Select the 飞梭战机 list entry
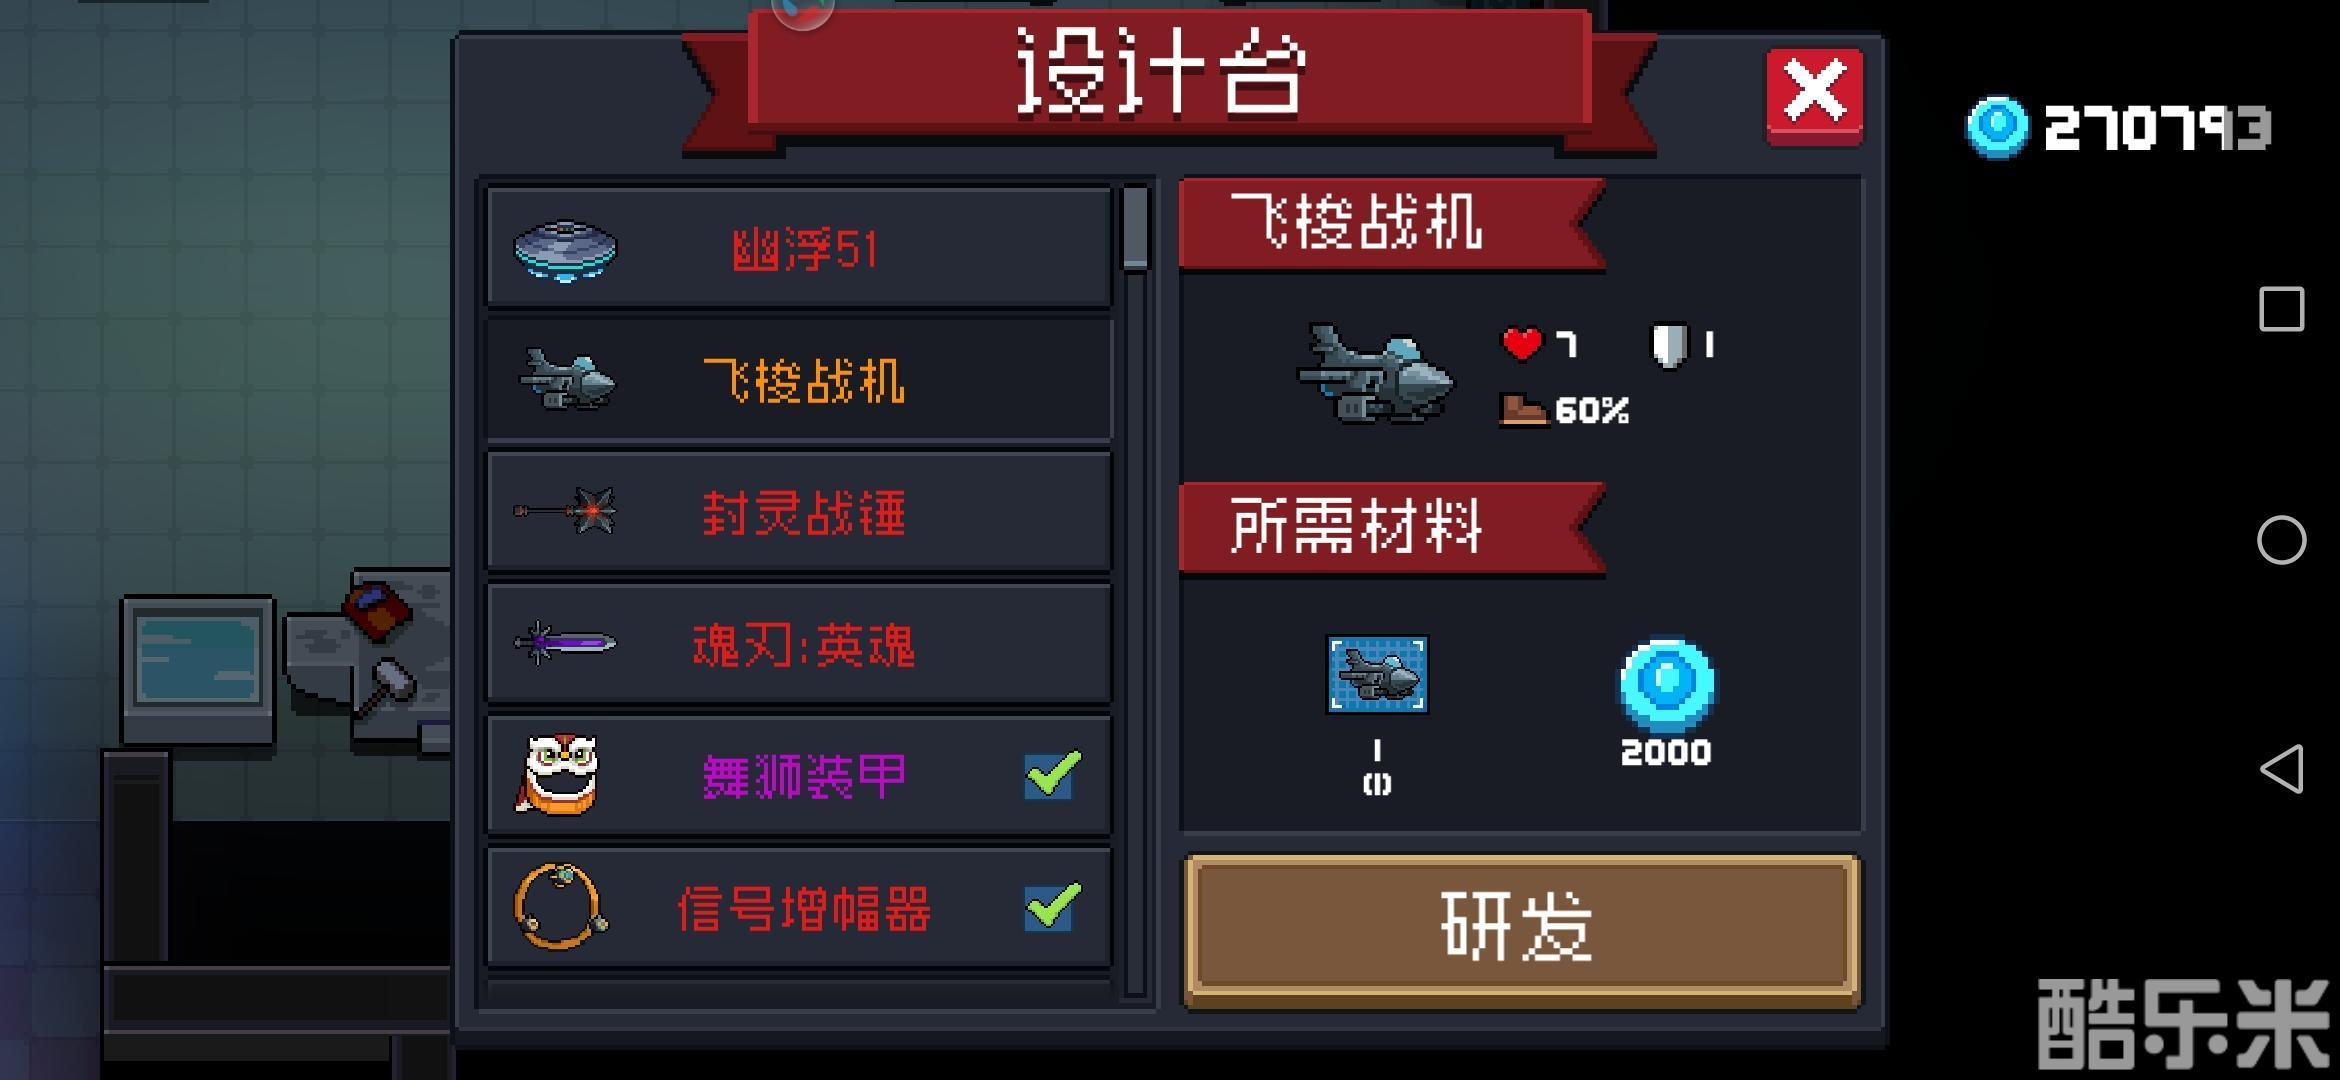Viewport: 2340px width, 1080px height. [799, 380]
